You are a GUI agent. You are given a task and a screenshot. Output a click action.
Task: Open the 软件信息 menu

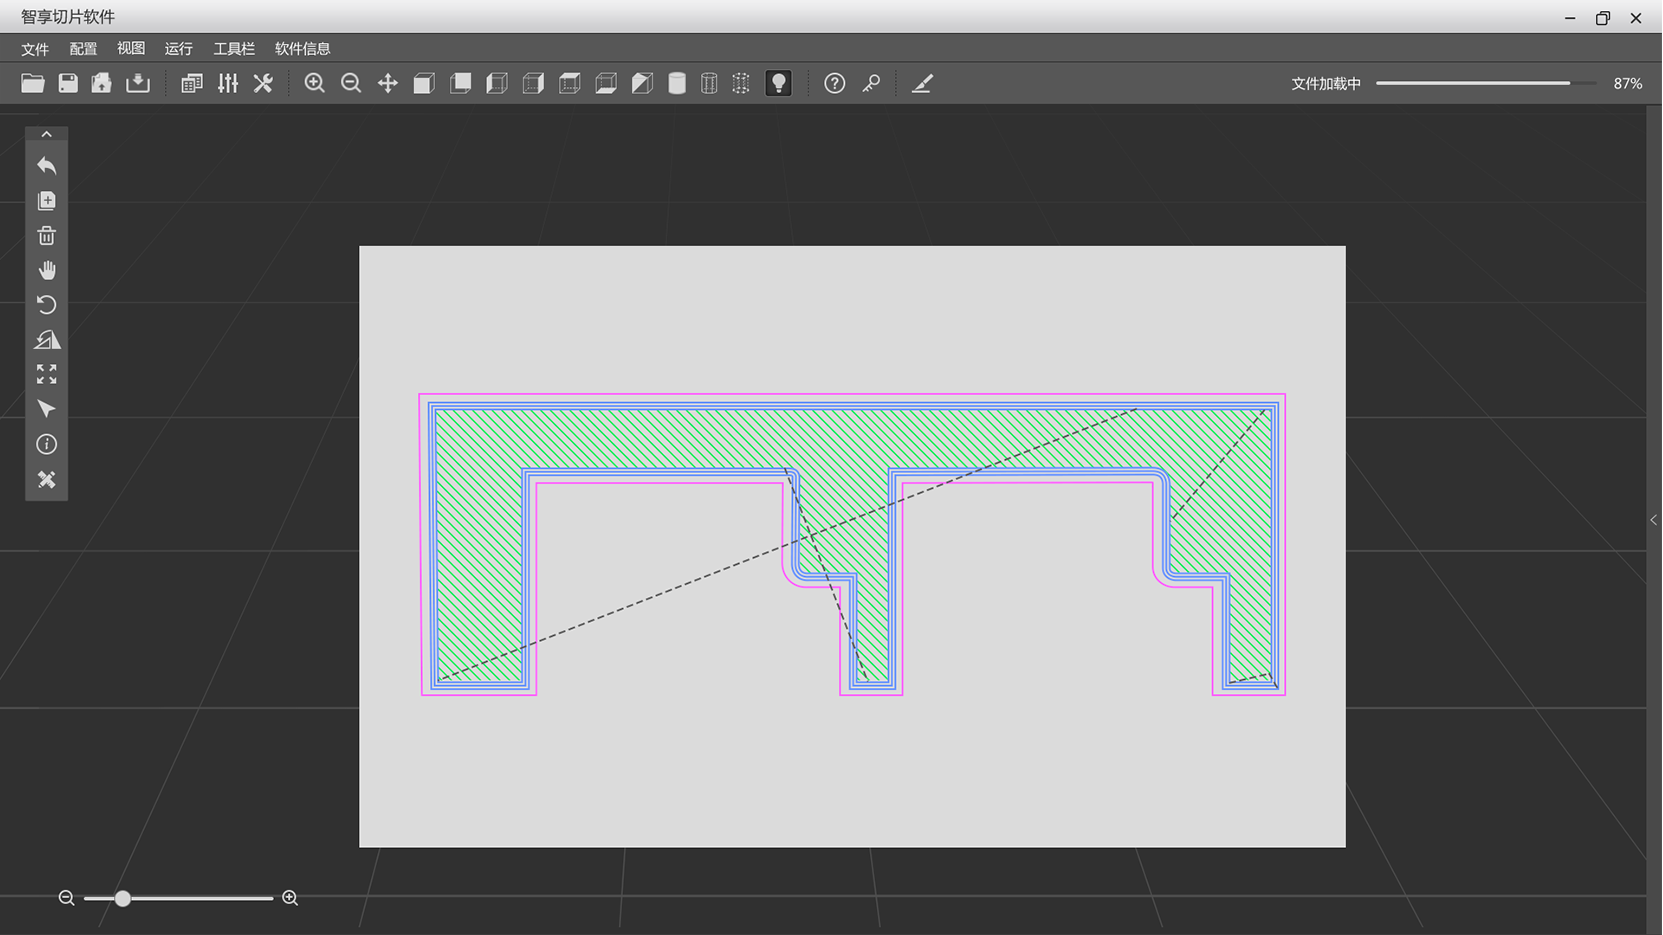pos(302,49)
